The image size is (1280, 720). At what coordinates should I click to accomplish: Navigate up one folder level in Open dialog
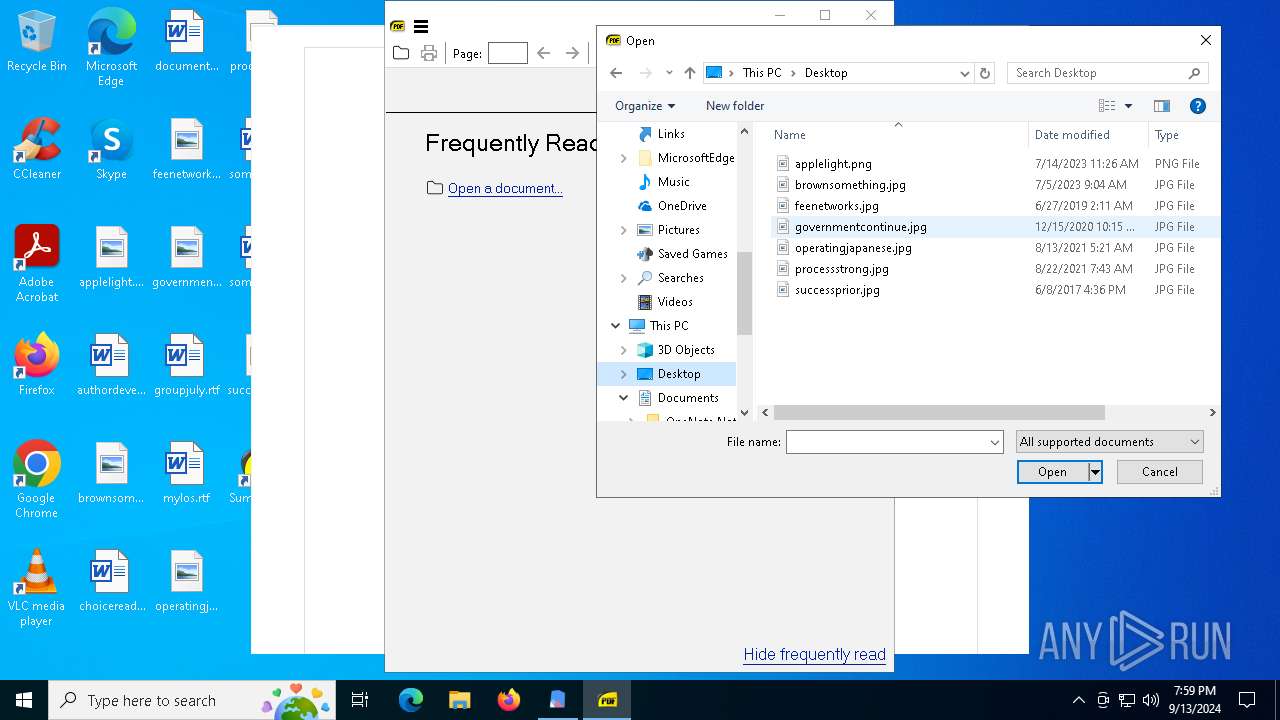tap(690, 73)
